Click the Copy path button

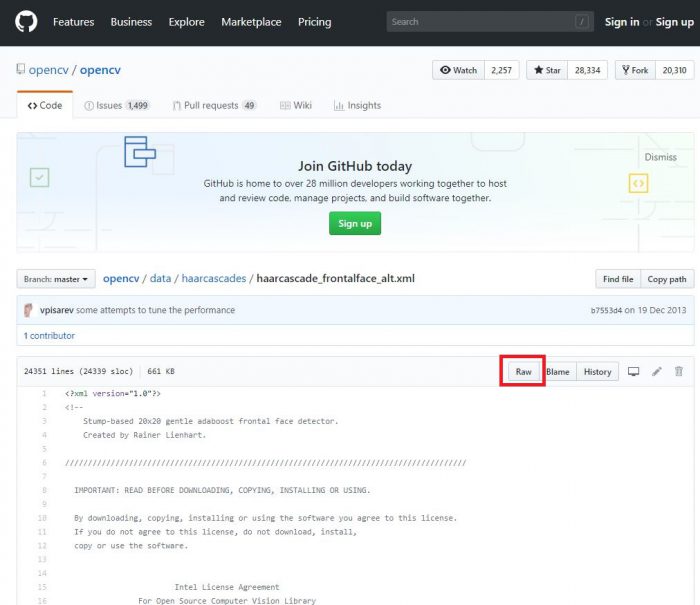tap(667, 279)
